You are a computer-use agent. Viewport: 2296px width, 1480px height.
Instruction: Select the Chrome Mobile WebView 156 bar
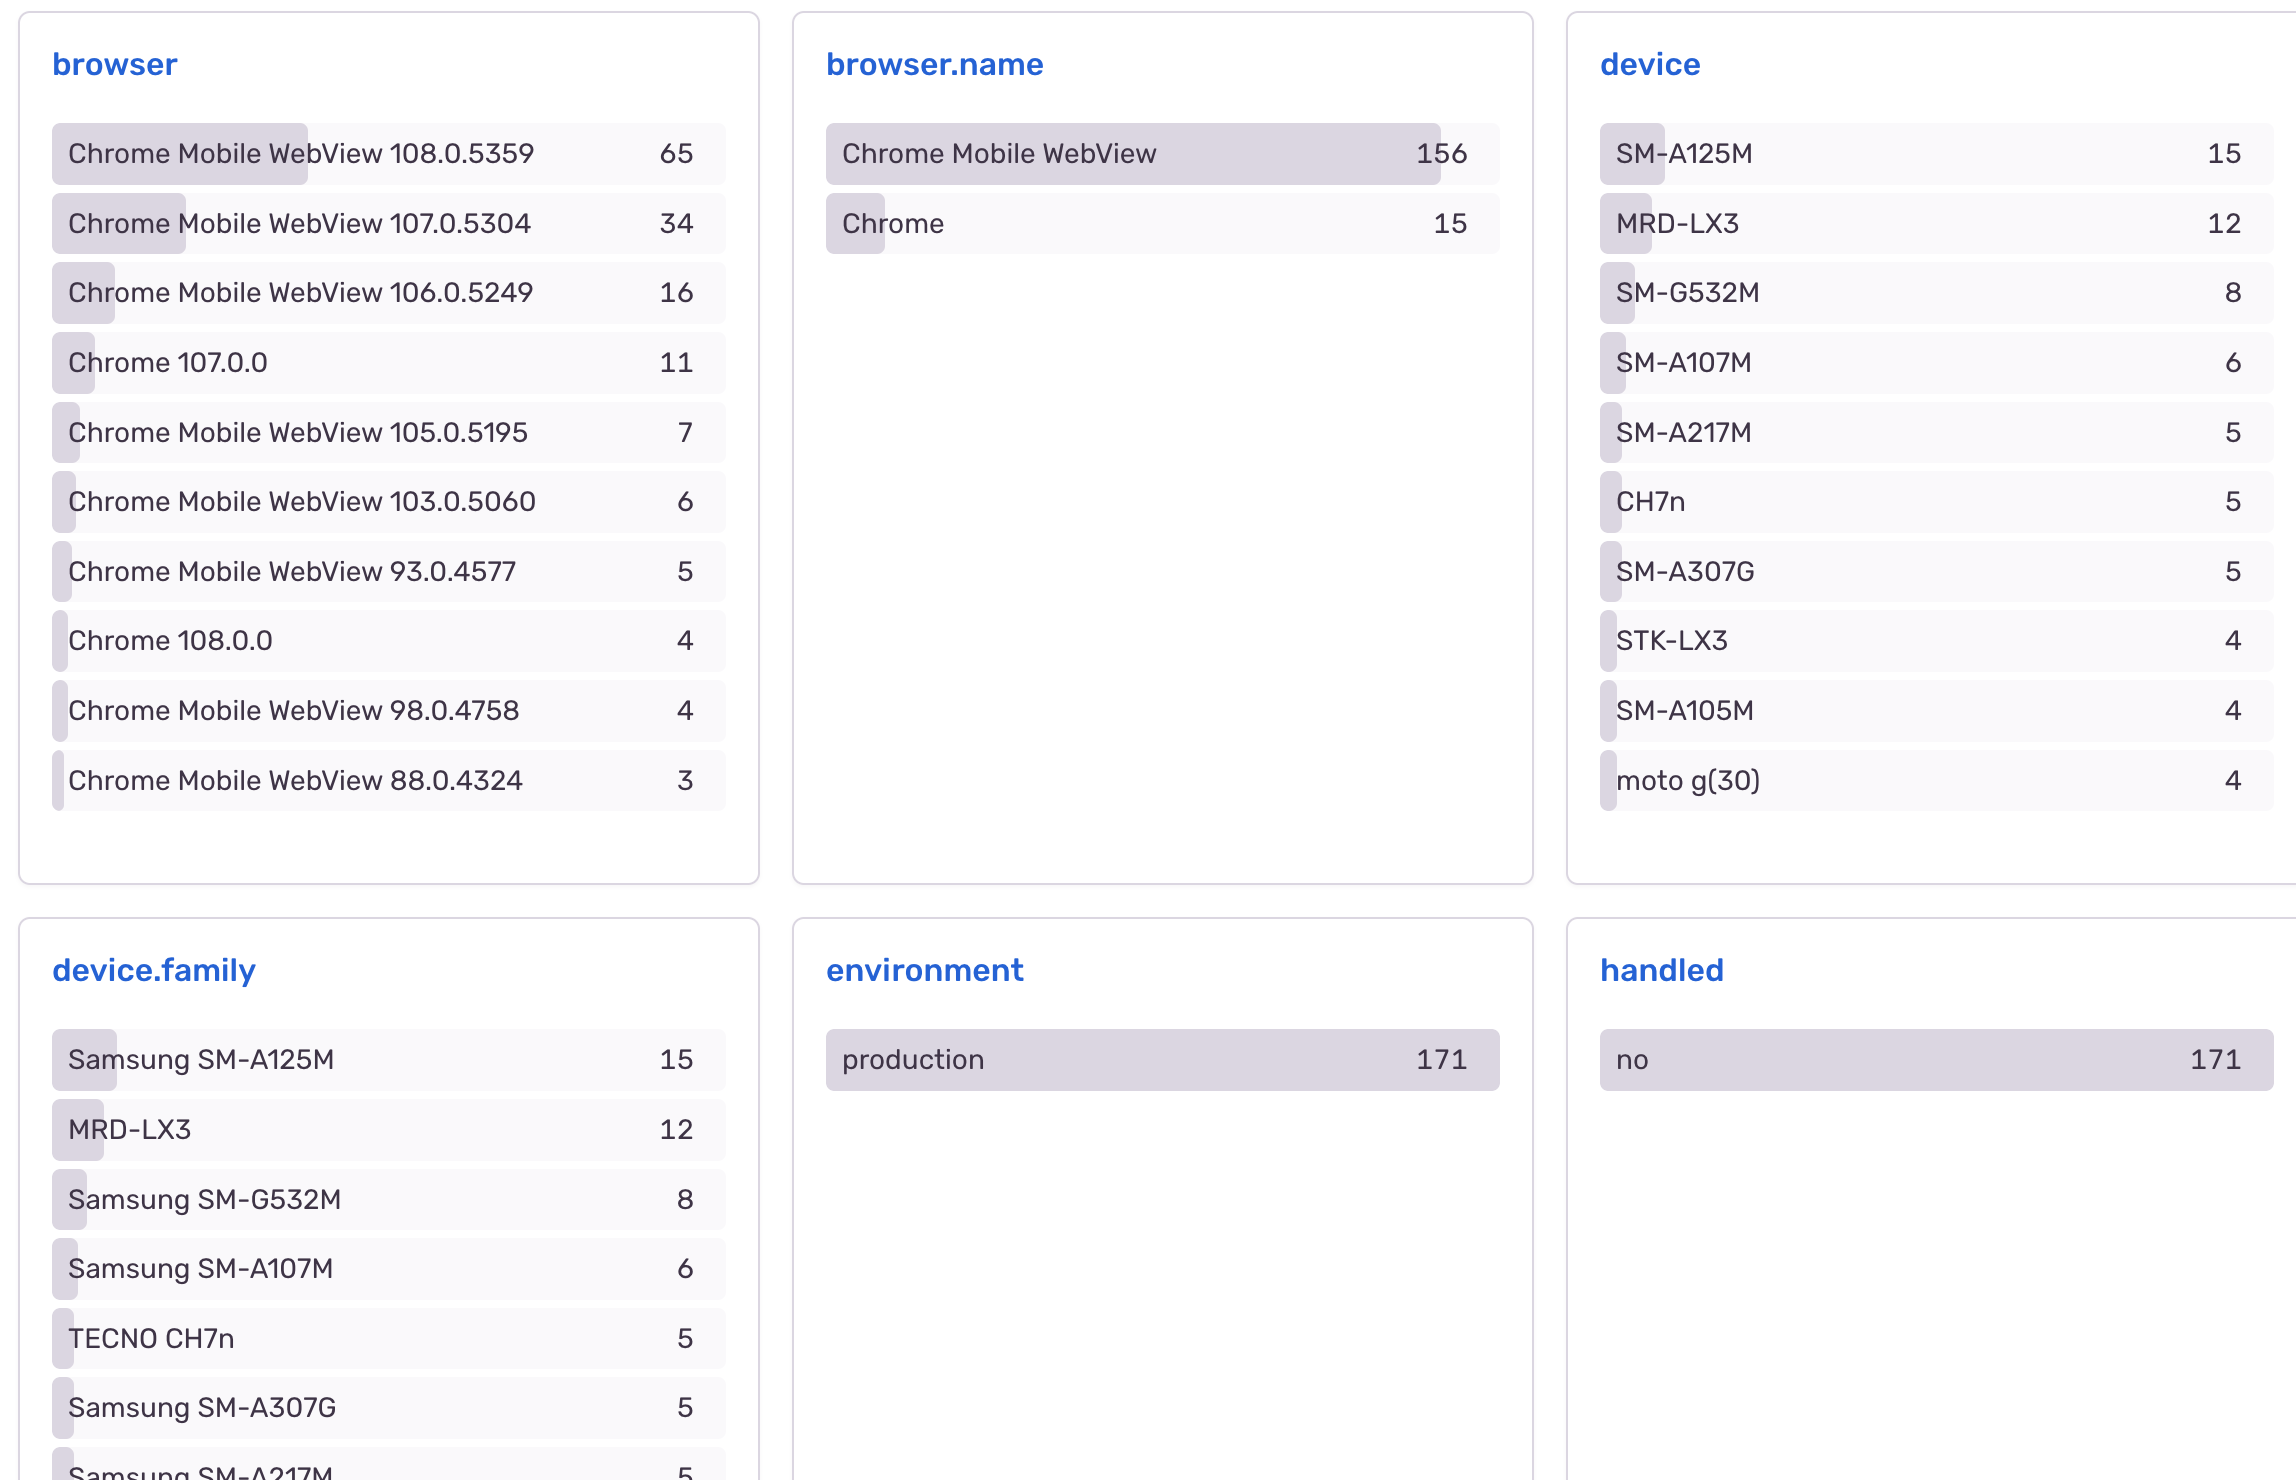point(1162,154)
